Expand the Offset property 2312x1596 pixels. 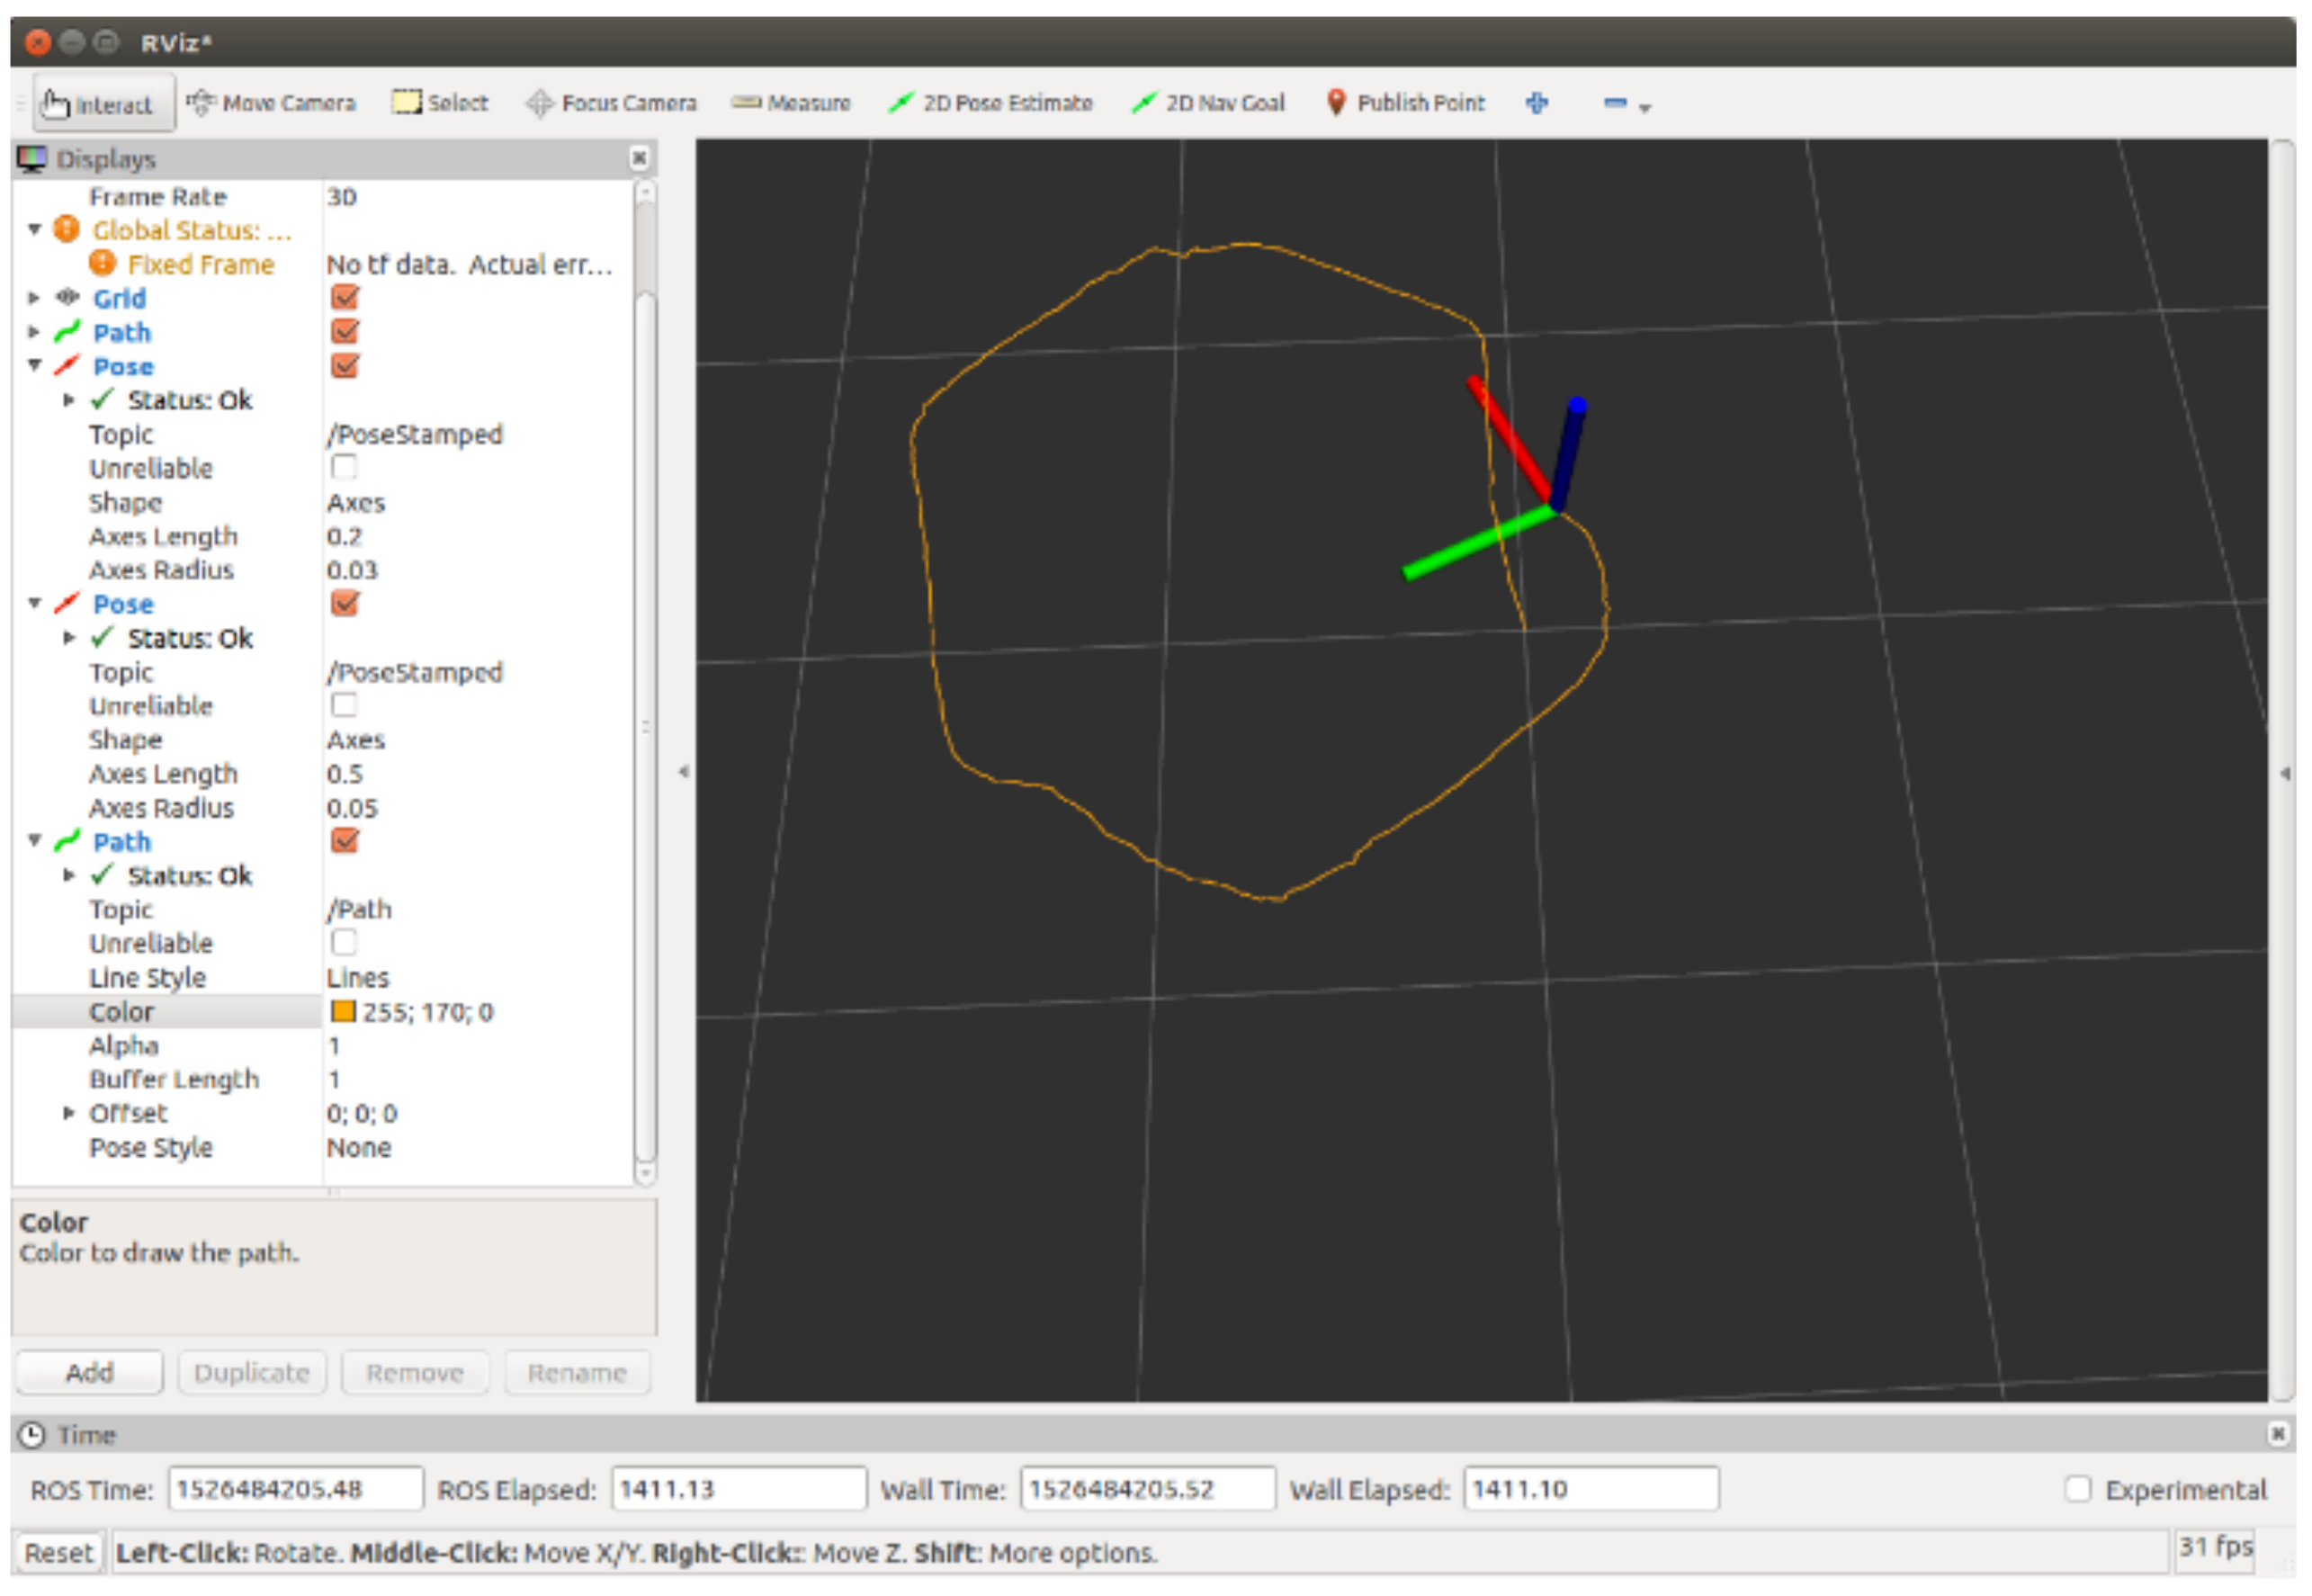[x=69, y=1113]
